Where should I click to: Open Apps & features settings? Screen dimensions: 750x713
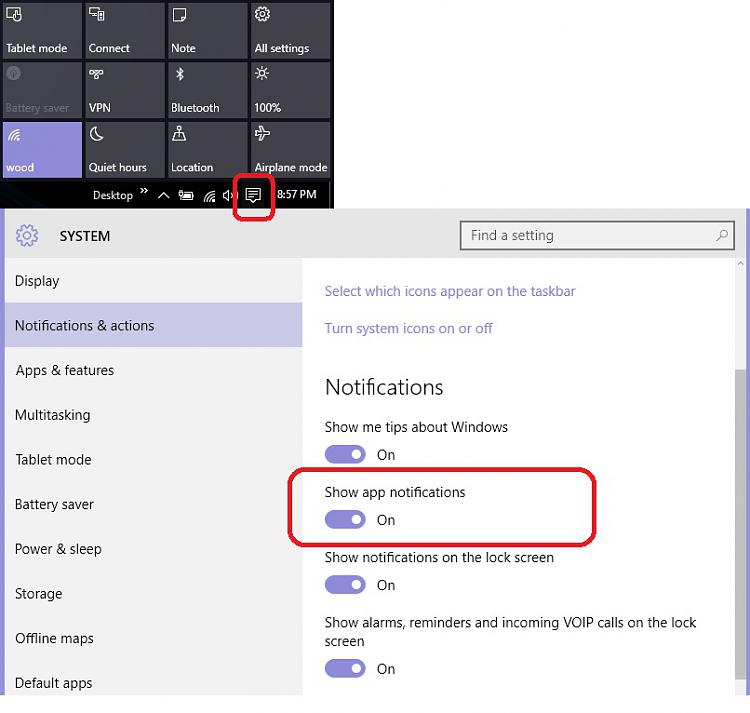click(154, 370)
